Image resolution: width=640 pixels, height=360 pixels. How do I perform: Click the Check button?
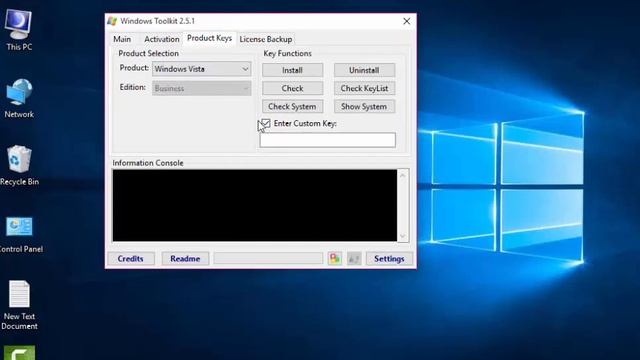(292, 88)
